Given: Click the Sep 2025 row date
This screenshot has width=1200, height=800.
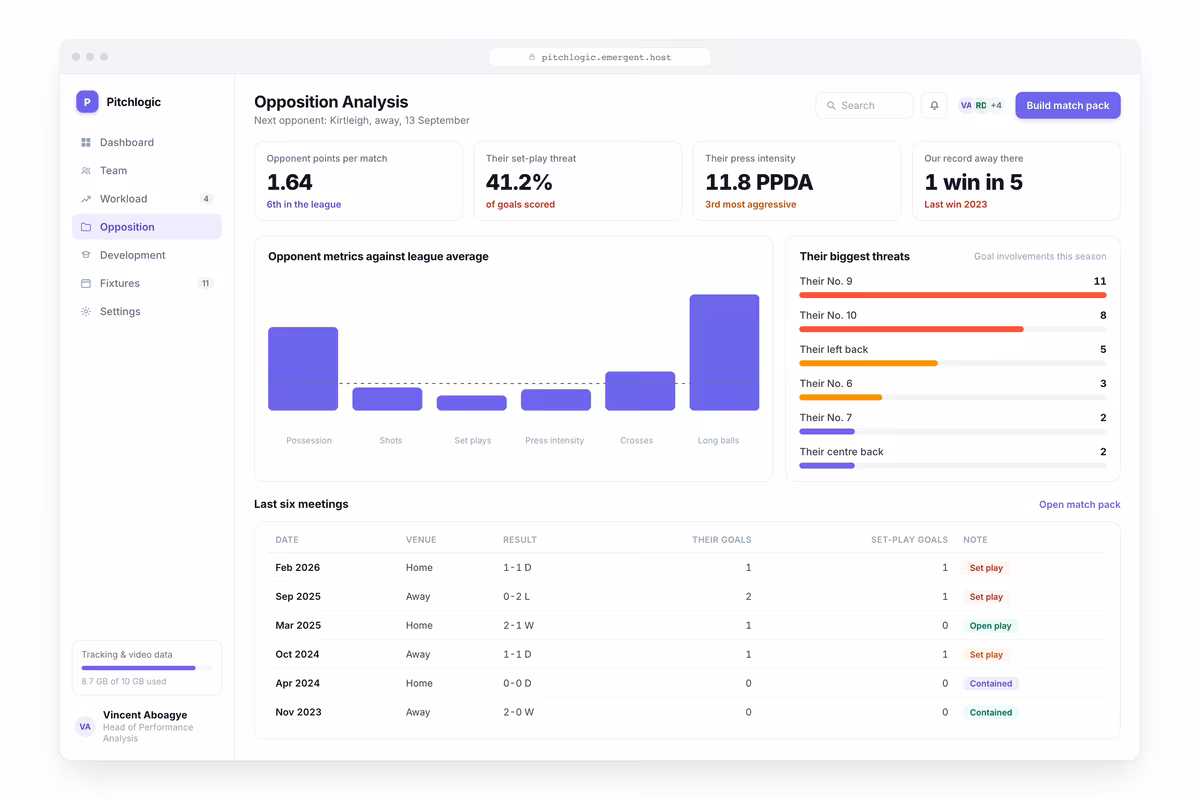Looking at the screenshot, I should point(298,597).
